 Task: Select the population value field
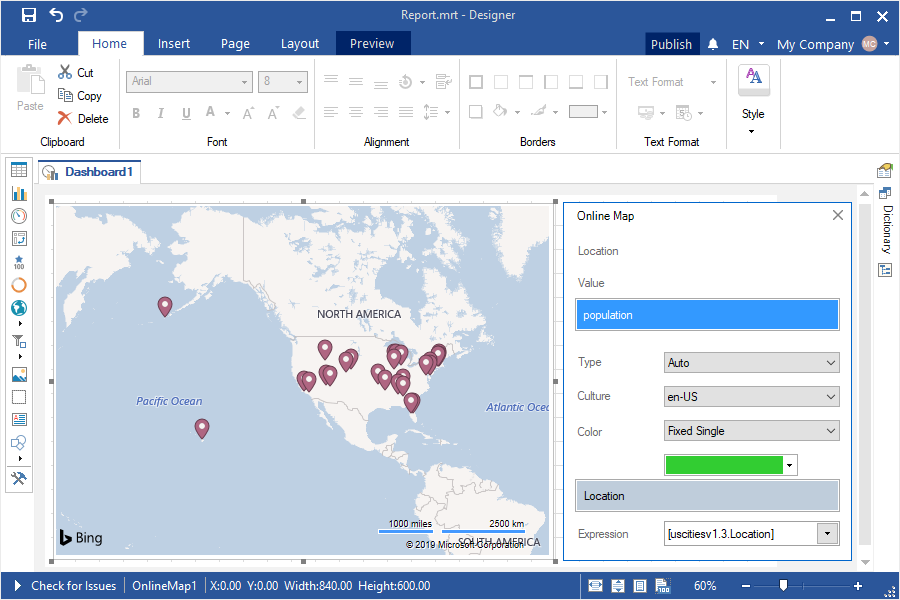pos(707,315)
